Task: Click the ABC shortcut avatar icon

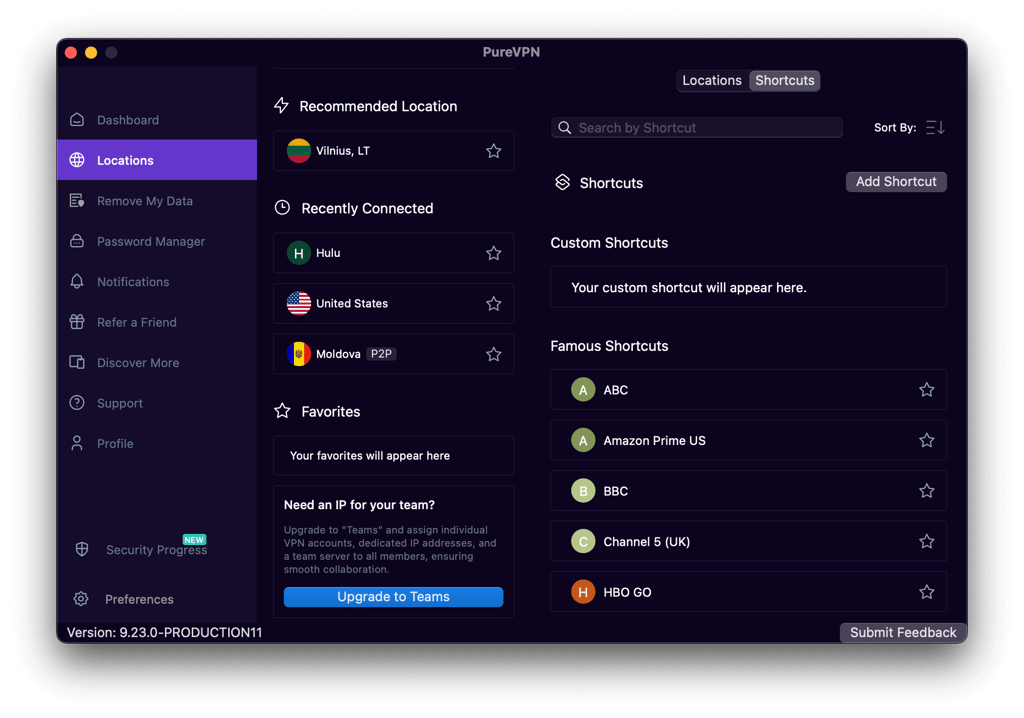Action: [583, 390]
